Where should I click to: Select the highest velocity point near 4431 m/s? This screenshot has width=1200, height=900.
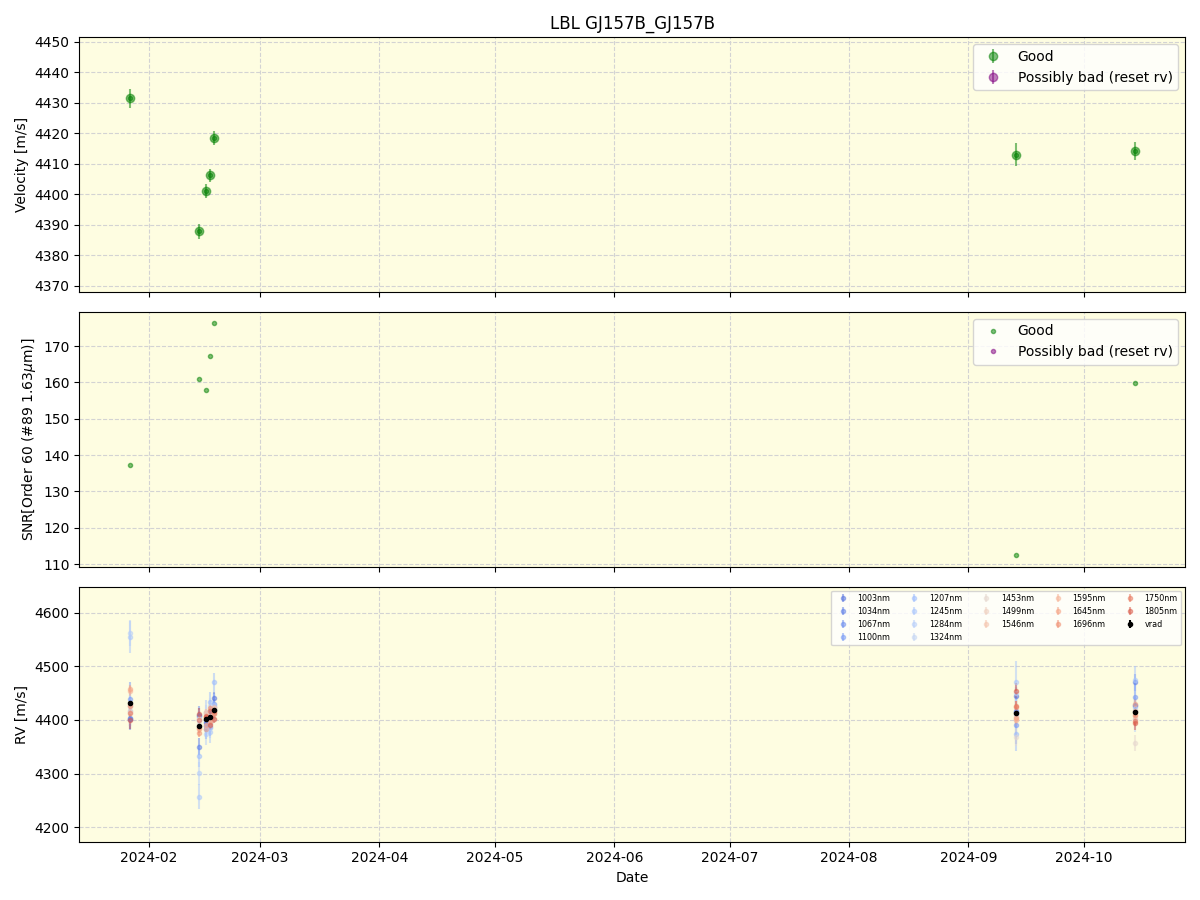[x=130, y=98]
